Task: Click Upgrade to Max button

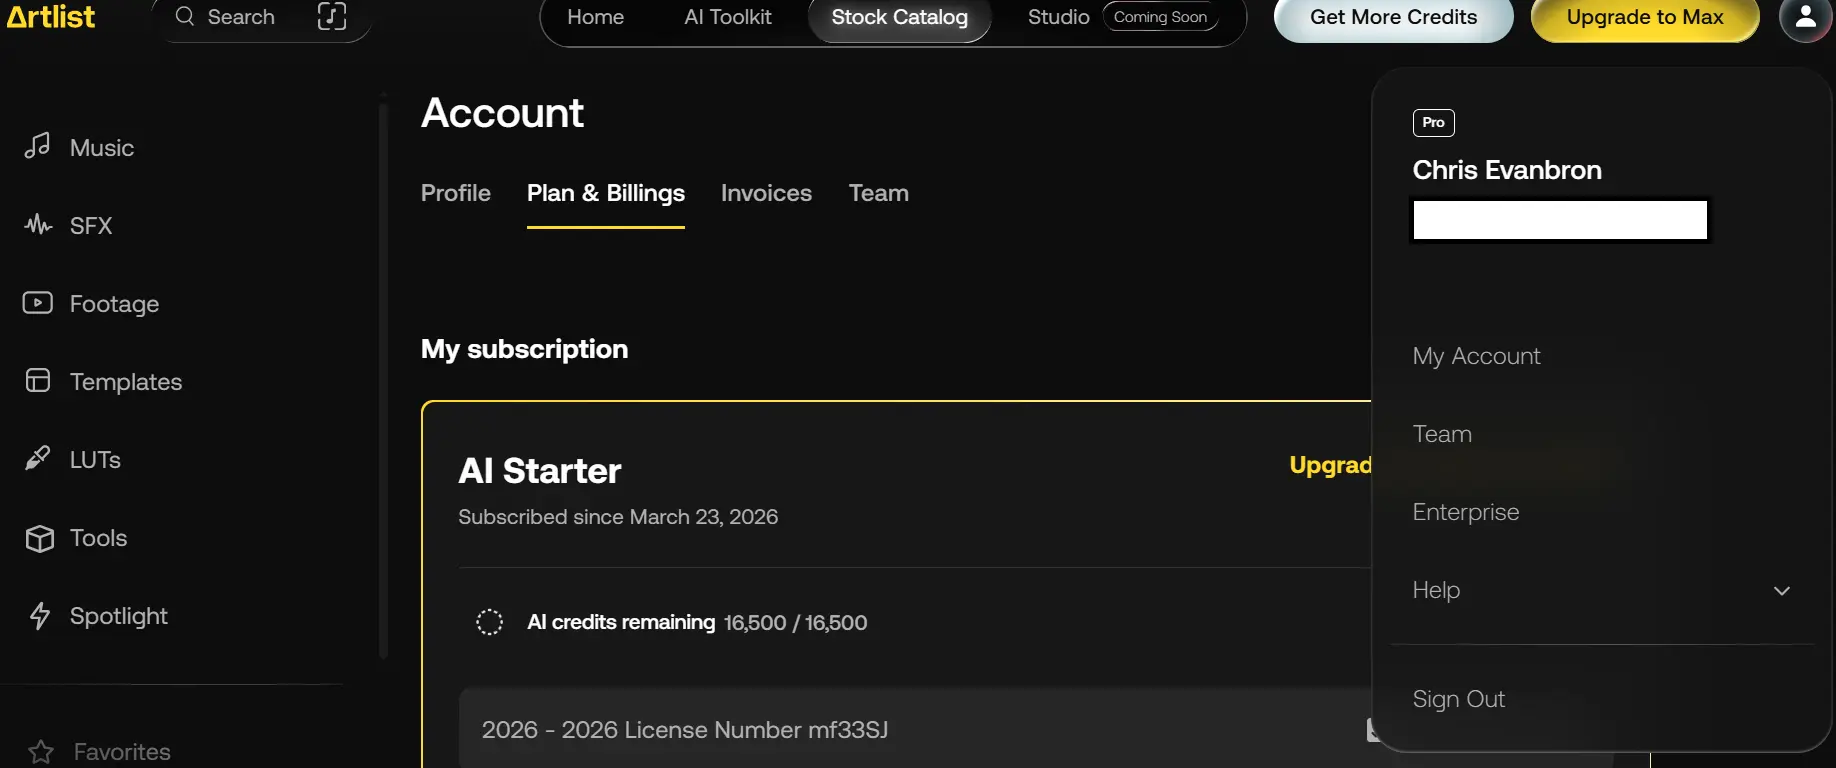Action: (1645, 18)
